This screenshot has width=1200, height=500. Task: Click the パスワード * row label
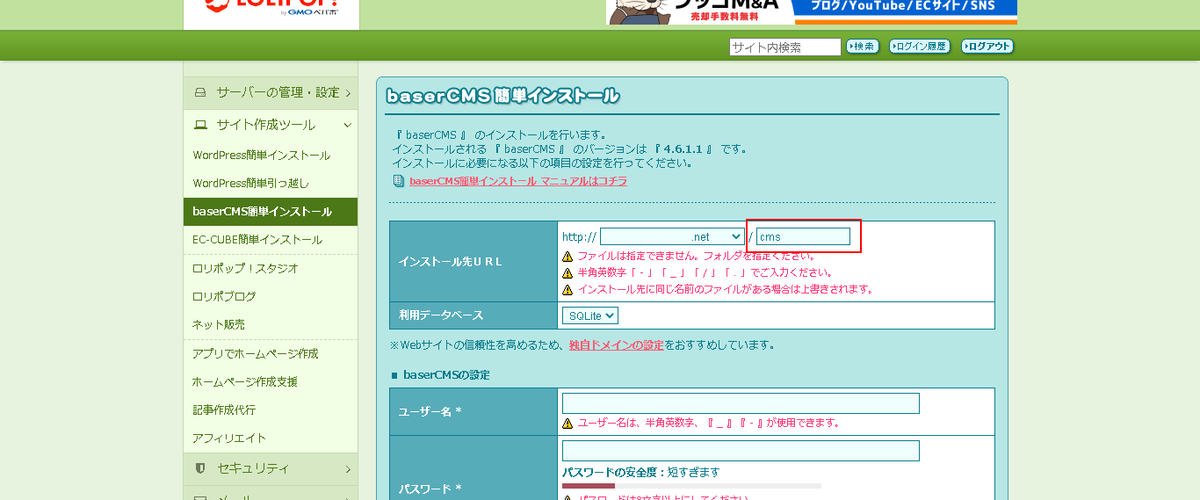[430, 489]
